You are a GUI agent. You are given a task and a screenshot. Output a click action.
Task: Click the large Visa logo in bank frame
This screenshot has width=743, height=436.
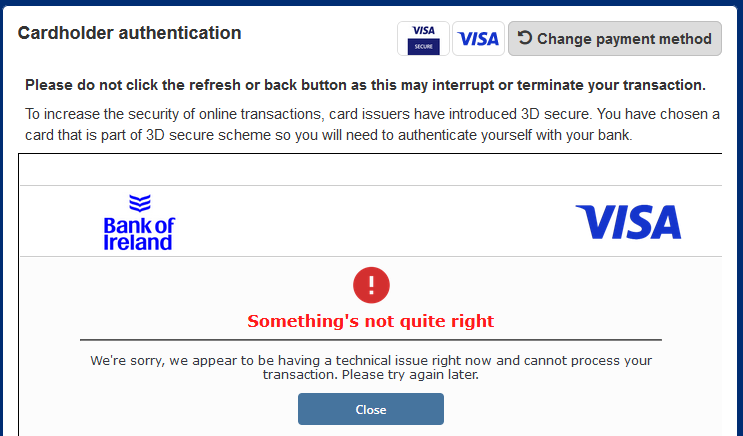point(628,222)
